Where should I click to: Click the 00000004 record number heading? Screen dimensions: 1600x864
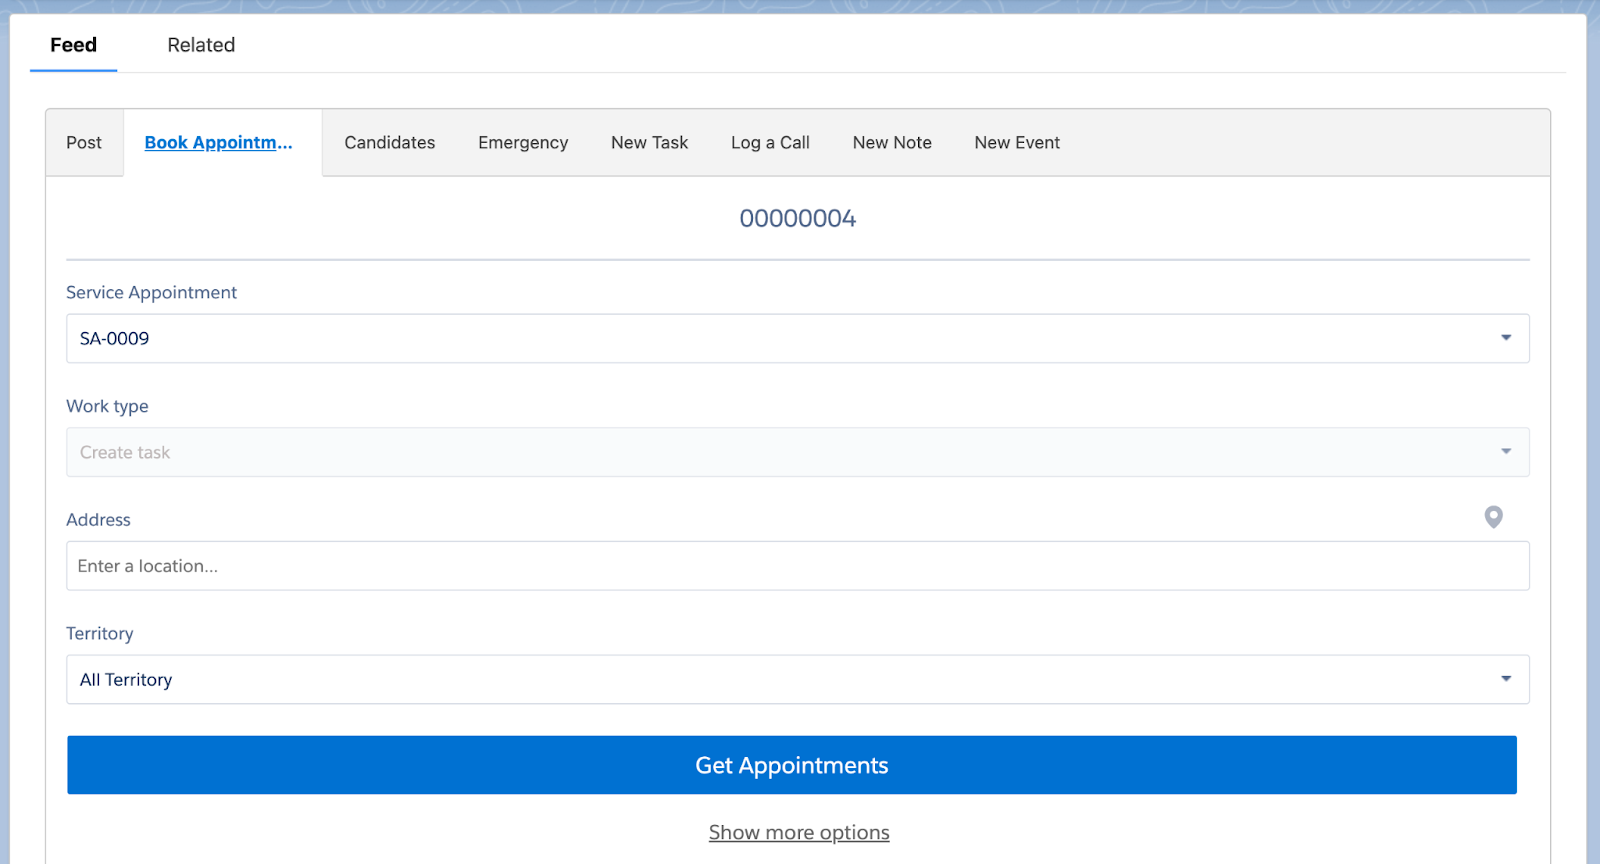(x=798, y=218)
